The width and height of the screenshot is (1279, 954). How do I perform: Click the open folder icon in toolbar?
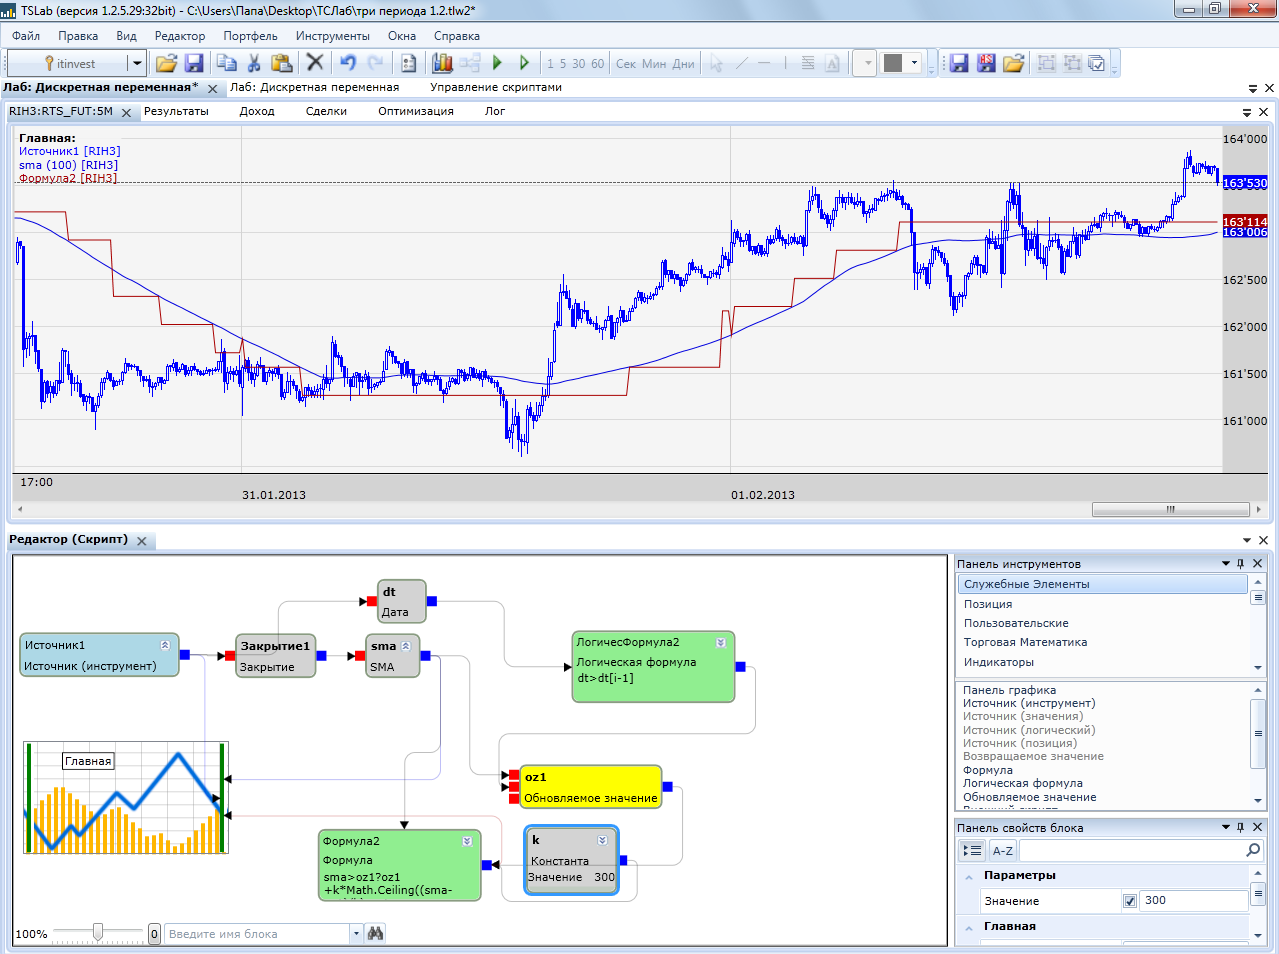click(166, 63)
